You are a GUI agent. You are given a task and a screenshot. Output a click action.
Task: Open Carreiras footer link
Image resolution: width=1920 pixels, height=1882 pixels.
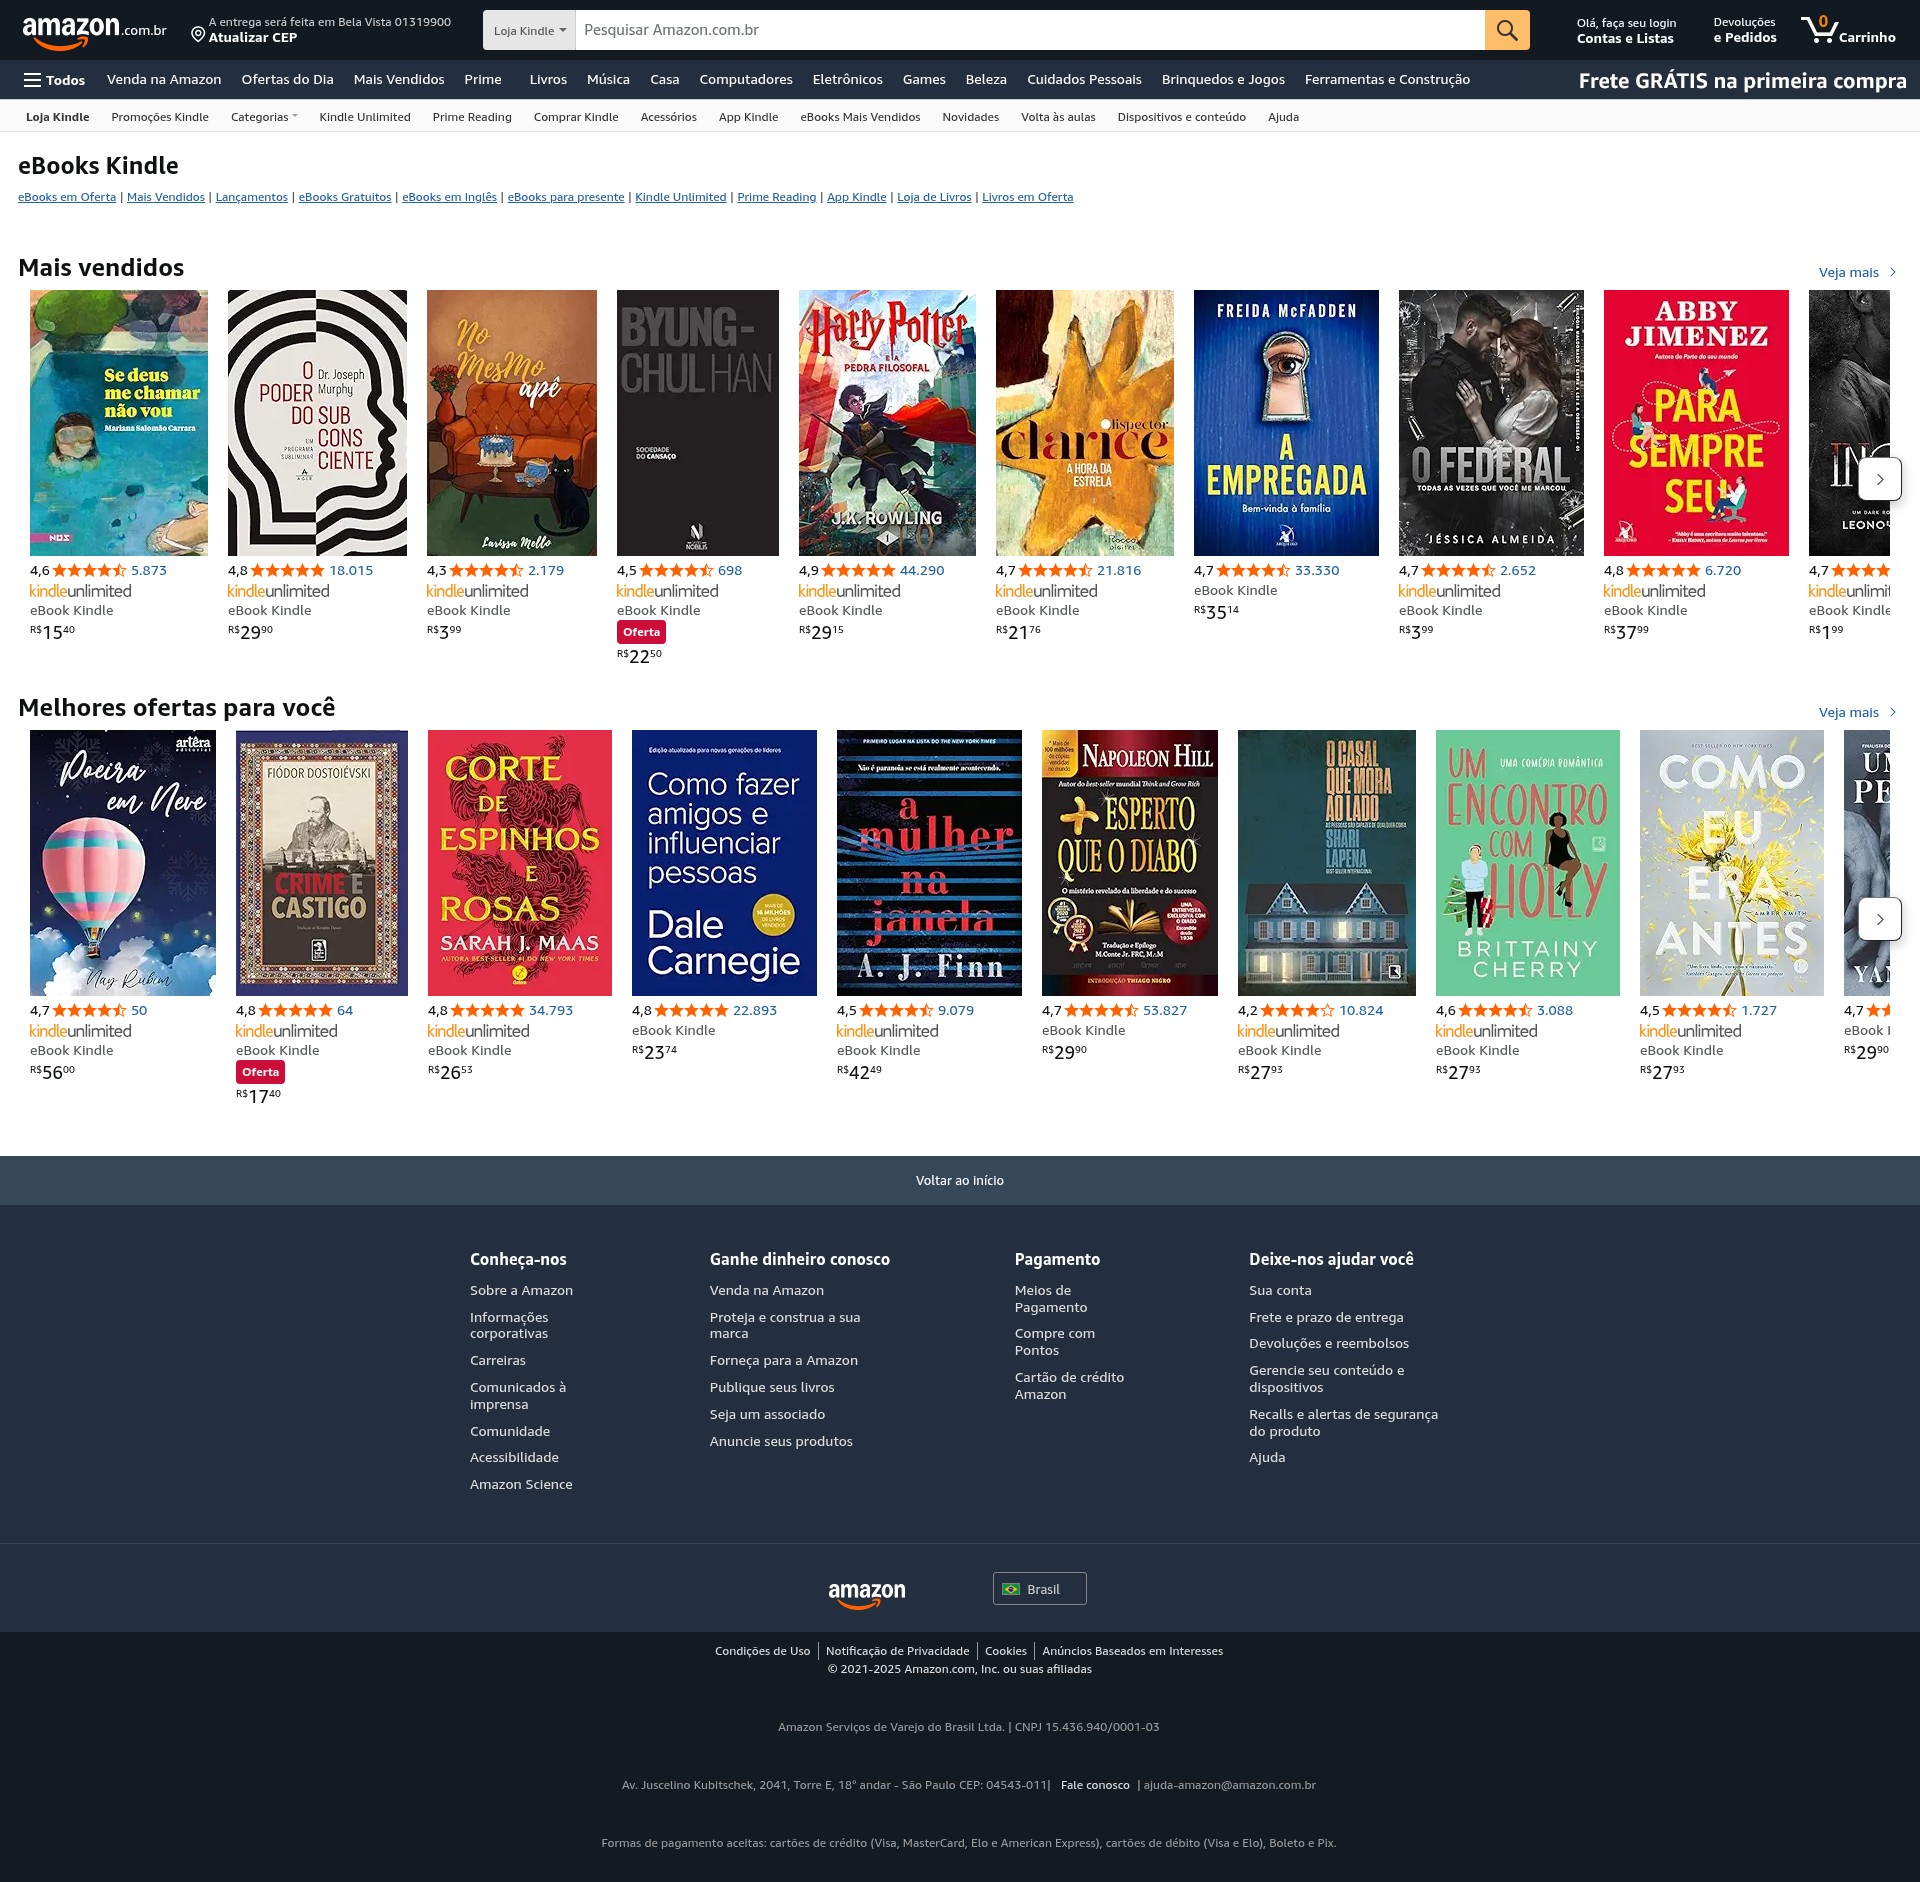498,1361
